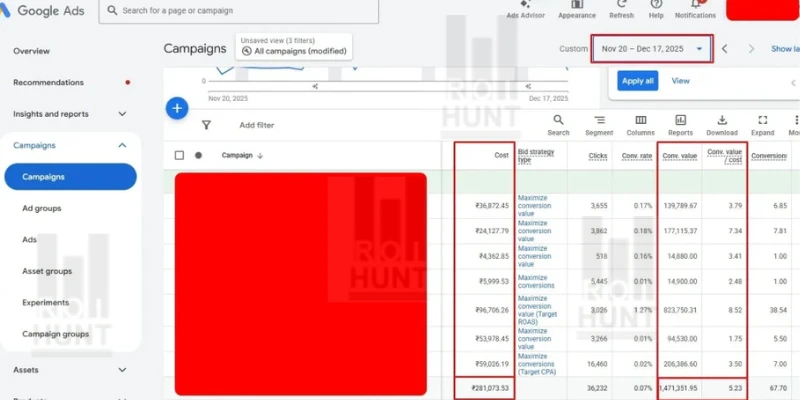
Task: Open the Ads Advisor panel
Action: [526, 9]
